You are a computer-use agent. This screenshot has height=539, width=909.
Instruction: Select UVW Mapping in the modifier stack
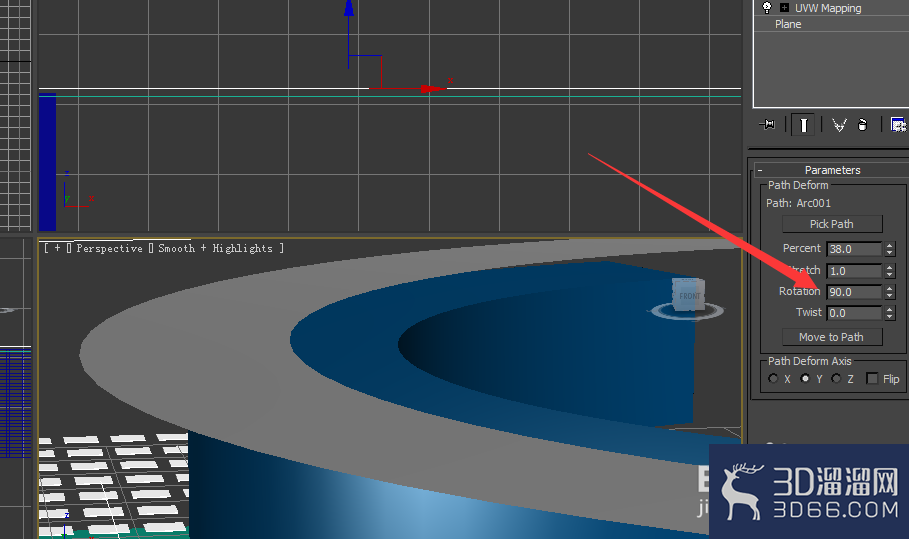pyautogui.click(x=828, y=8)
